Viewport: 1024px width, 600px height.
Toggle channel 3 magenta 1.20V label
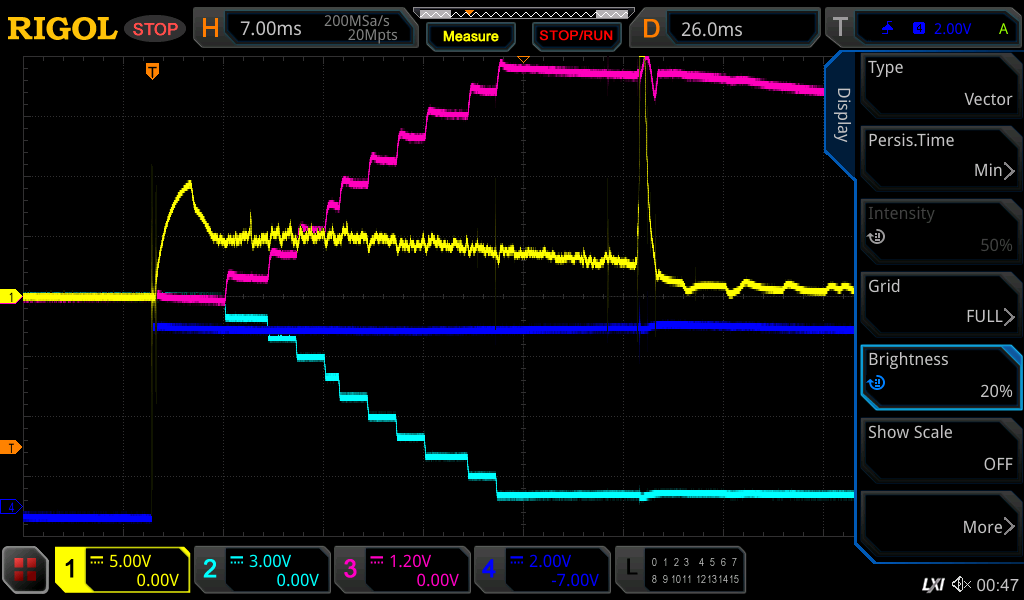(400, 570)
